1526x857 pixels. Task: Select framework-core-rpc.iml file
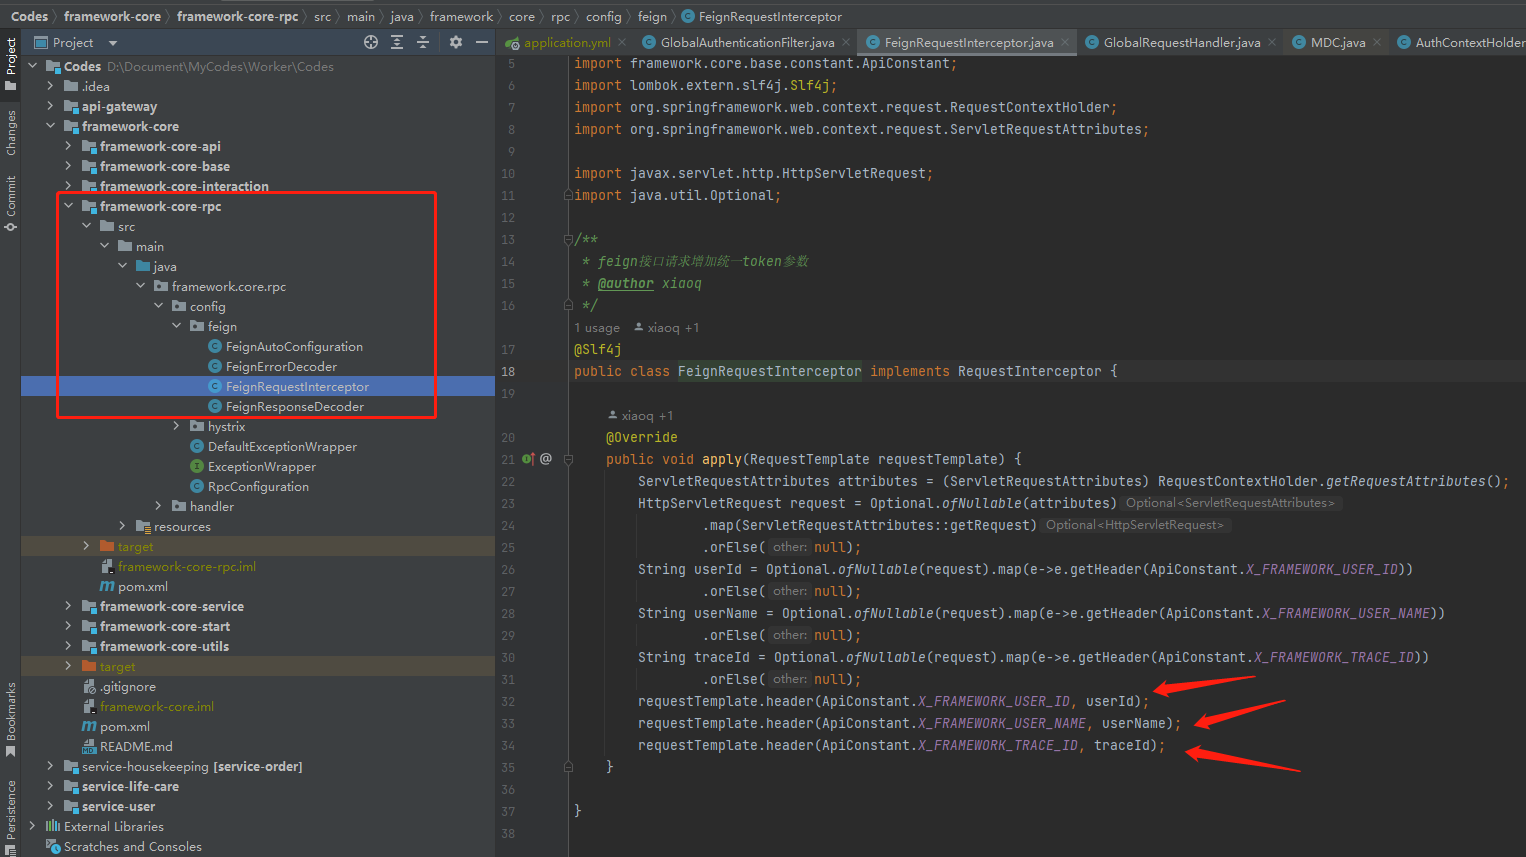[x=187, y=567]
